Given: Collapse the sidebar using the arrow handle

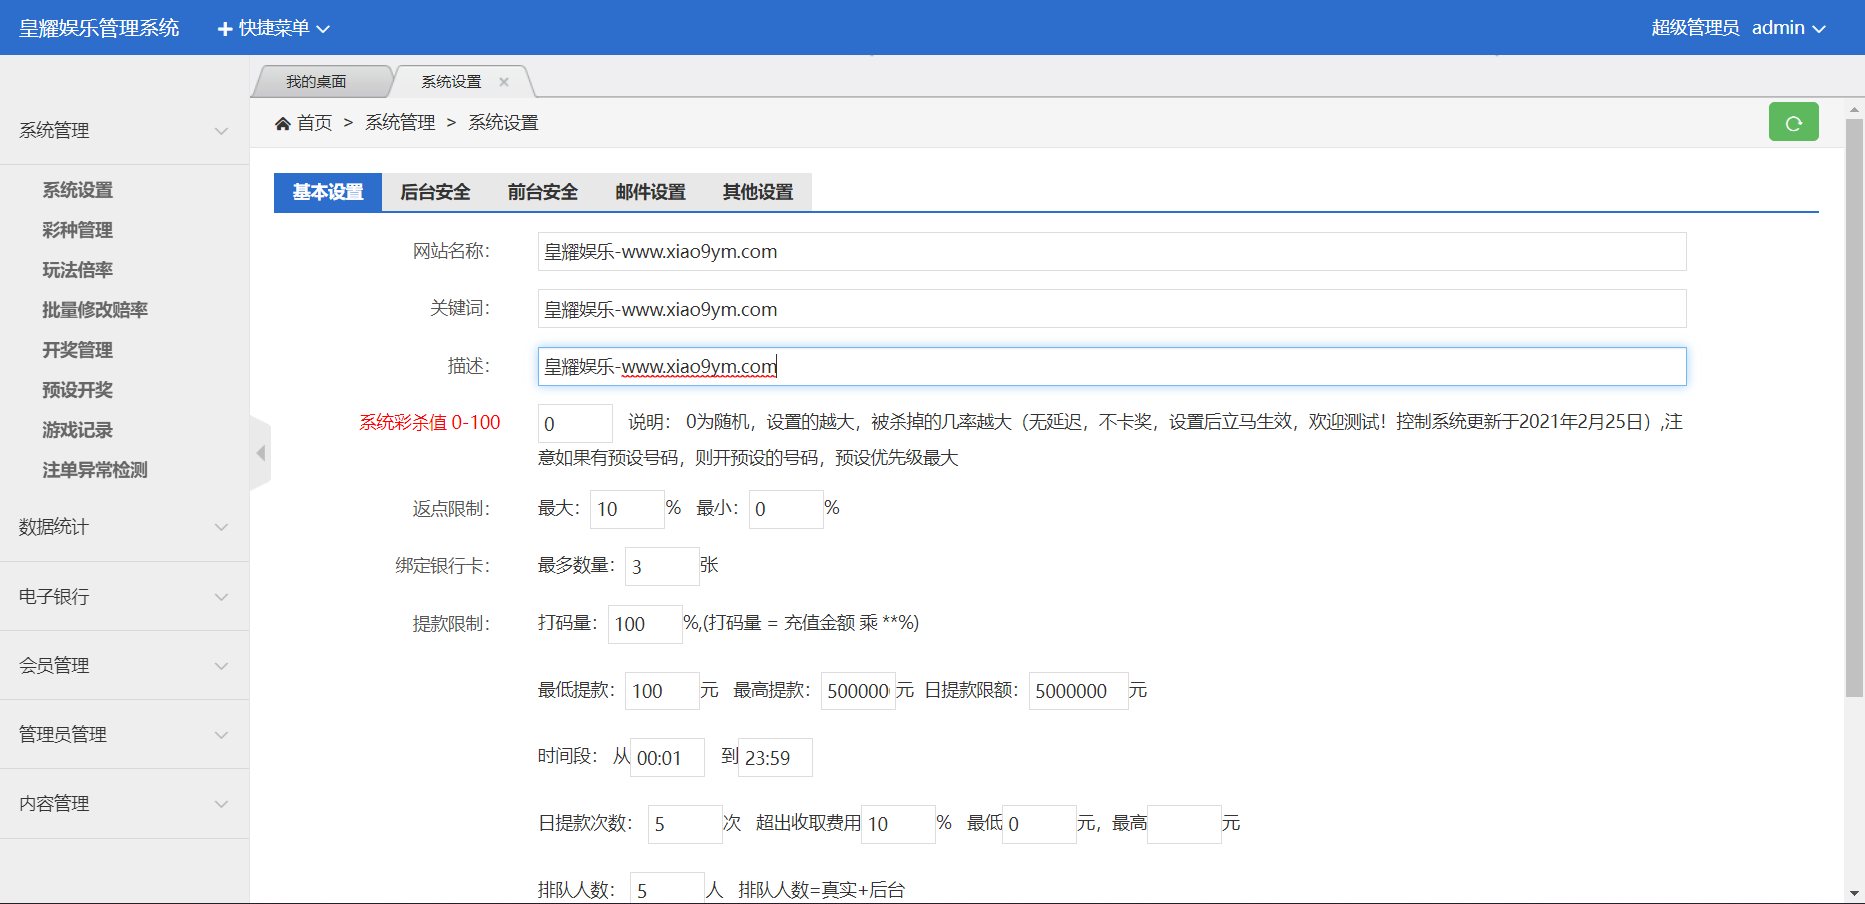Looking at the screenshot, I should pos(260,453).
